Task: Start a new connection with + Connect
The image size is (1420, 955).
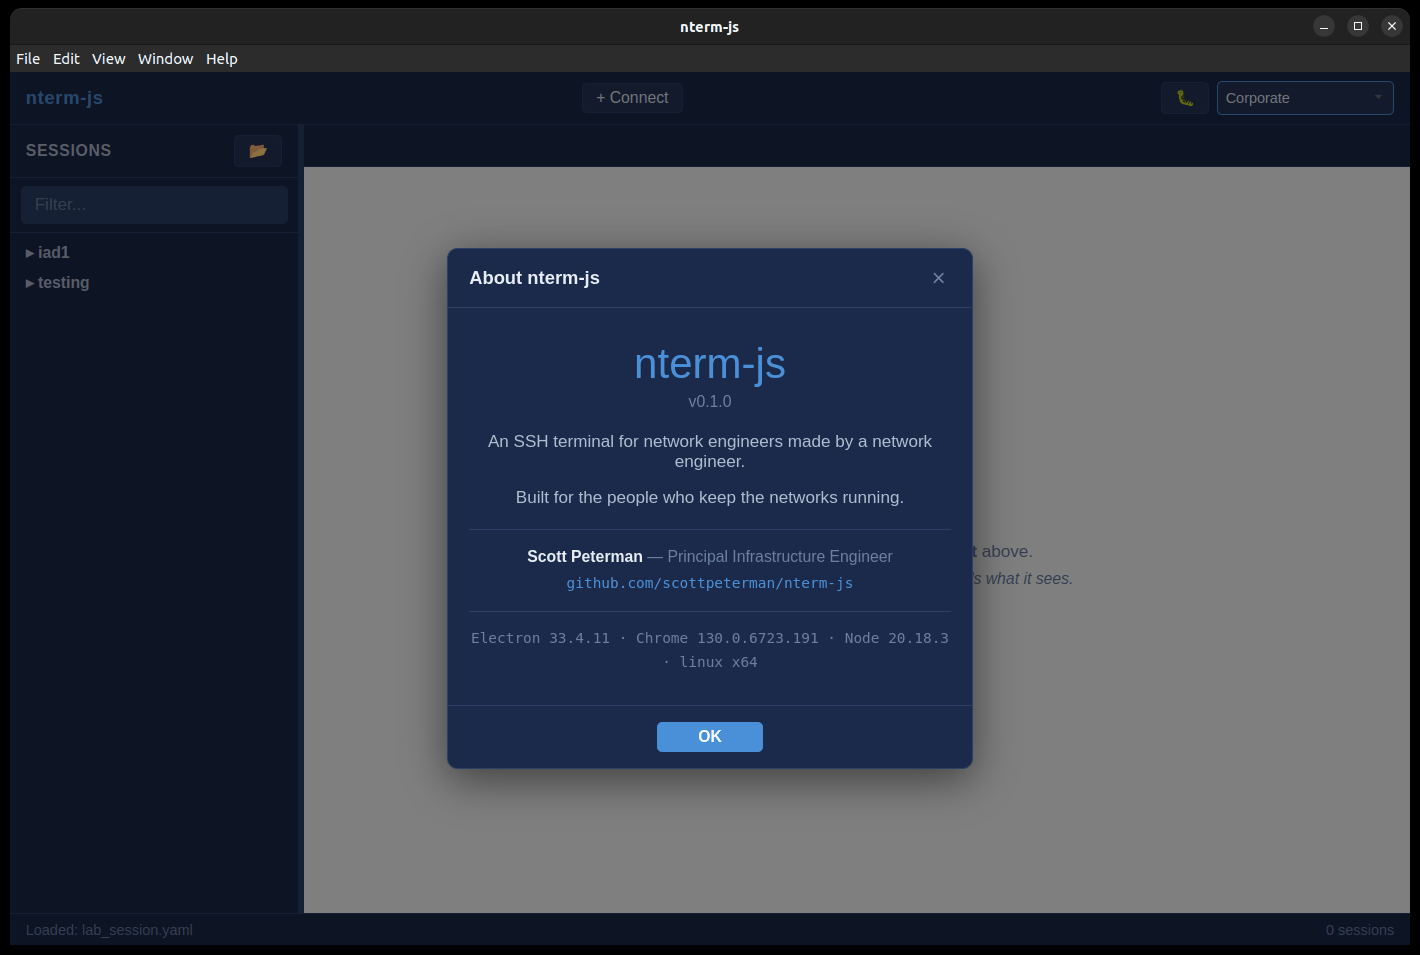Action: (632, 97)
